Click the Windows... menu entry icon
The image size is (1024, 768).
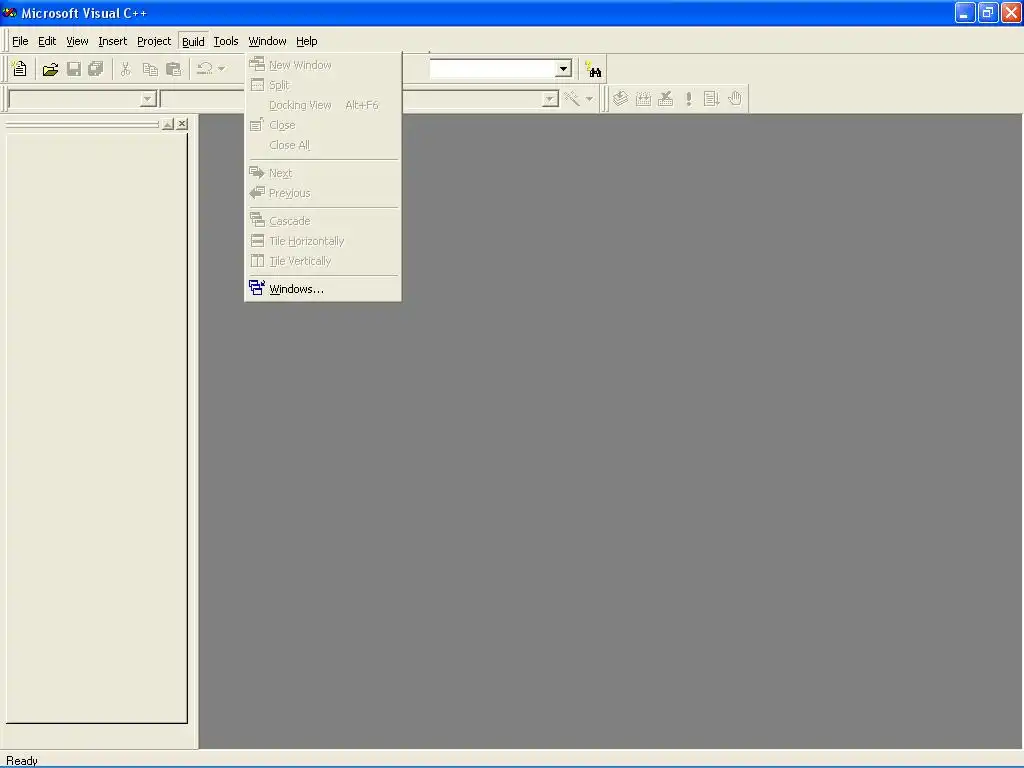(257, 288)
